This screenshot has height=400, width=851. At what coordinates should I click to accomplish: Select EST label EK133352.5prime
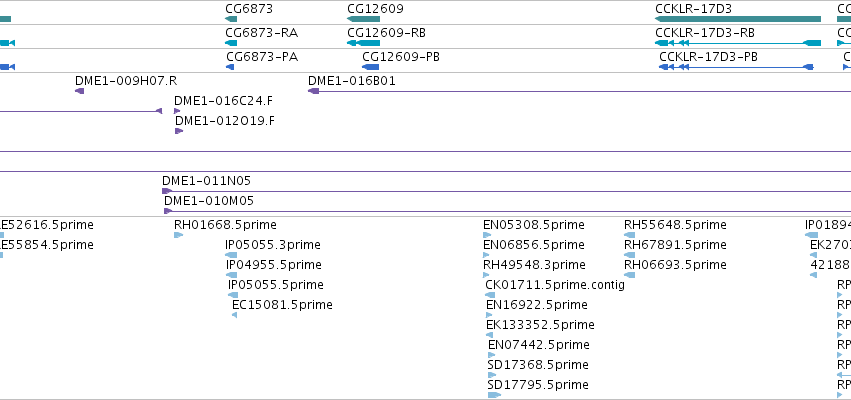click(x=540, y=325)
